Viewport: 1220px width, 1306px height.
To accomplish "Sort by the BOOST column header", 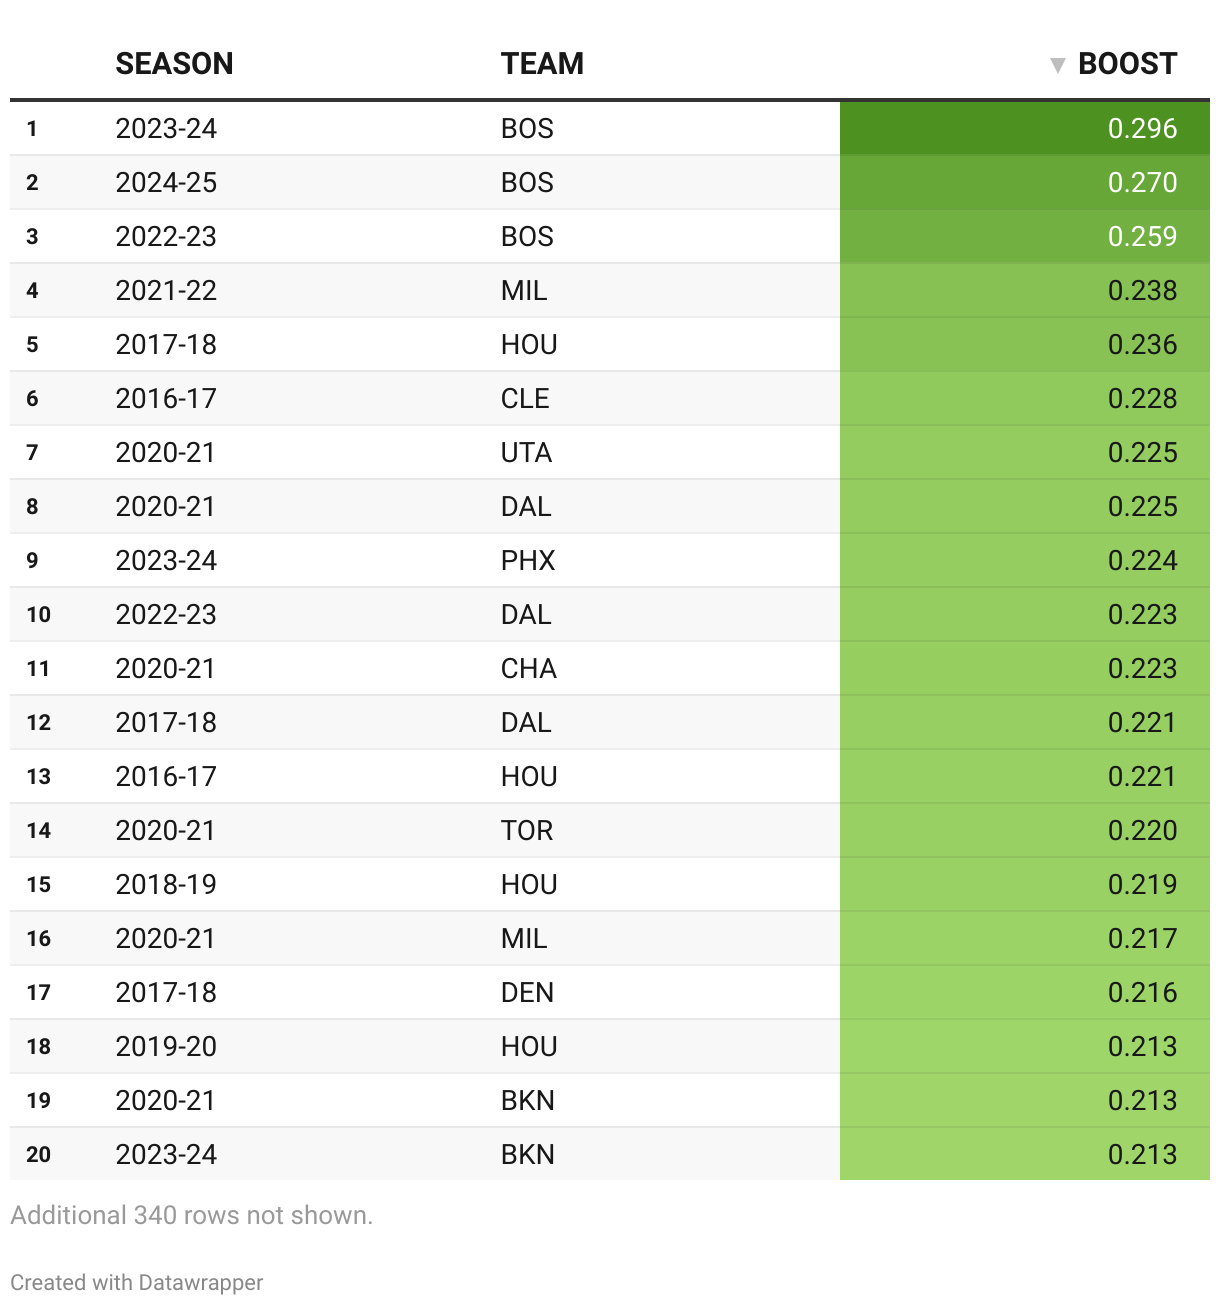I will click(1127, 64).
